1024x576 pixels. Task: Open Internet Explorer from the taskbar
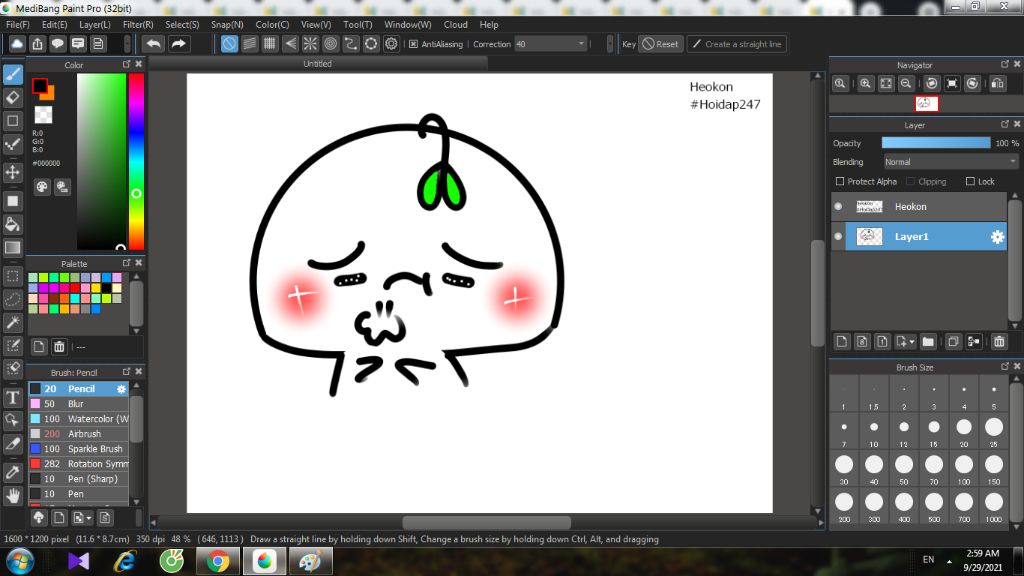point(124,561)
